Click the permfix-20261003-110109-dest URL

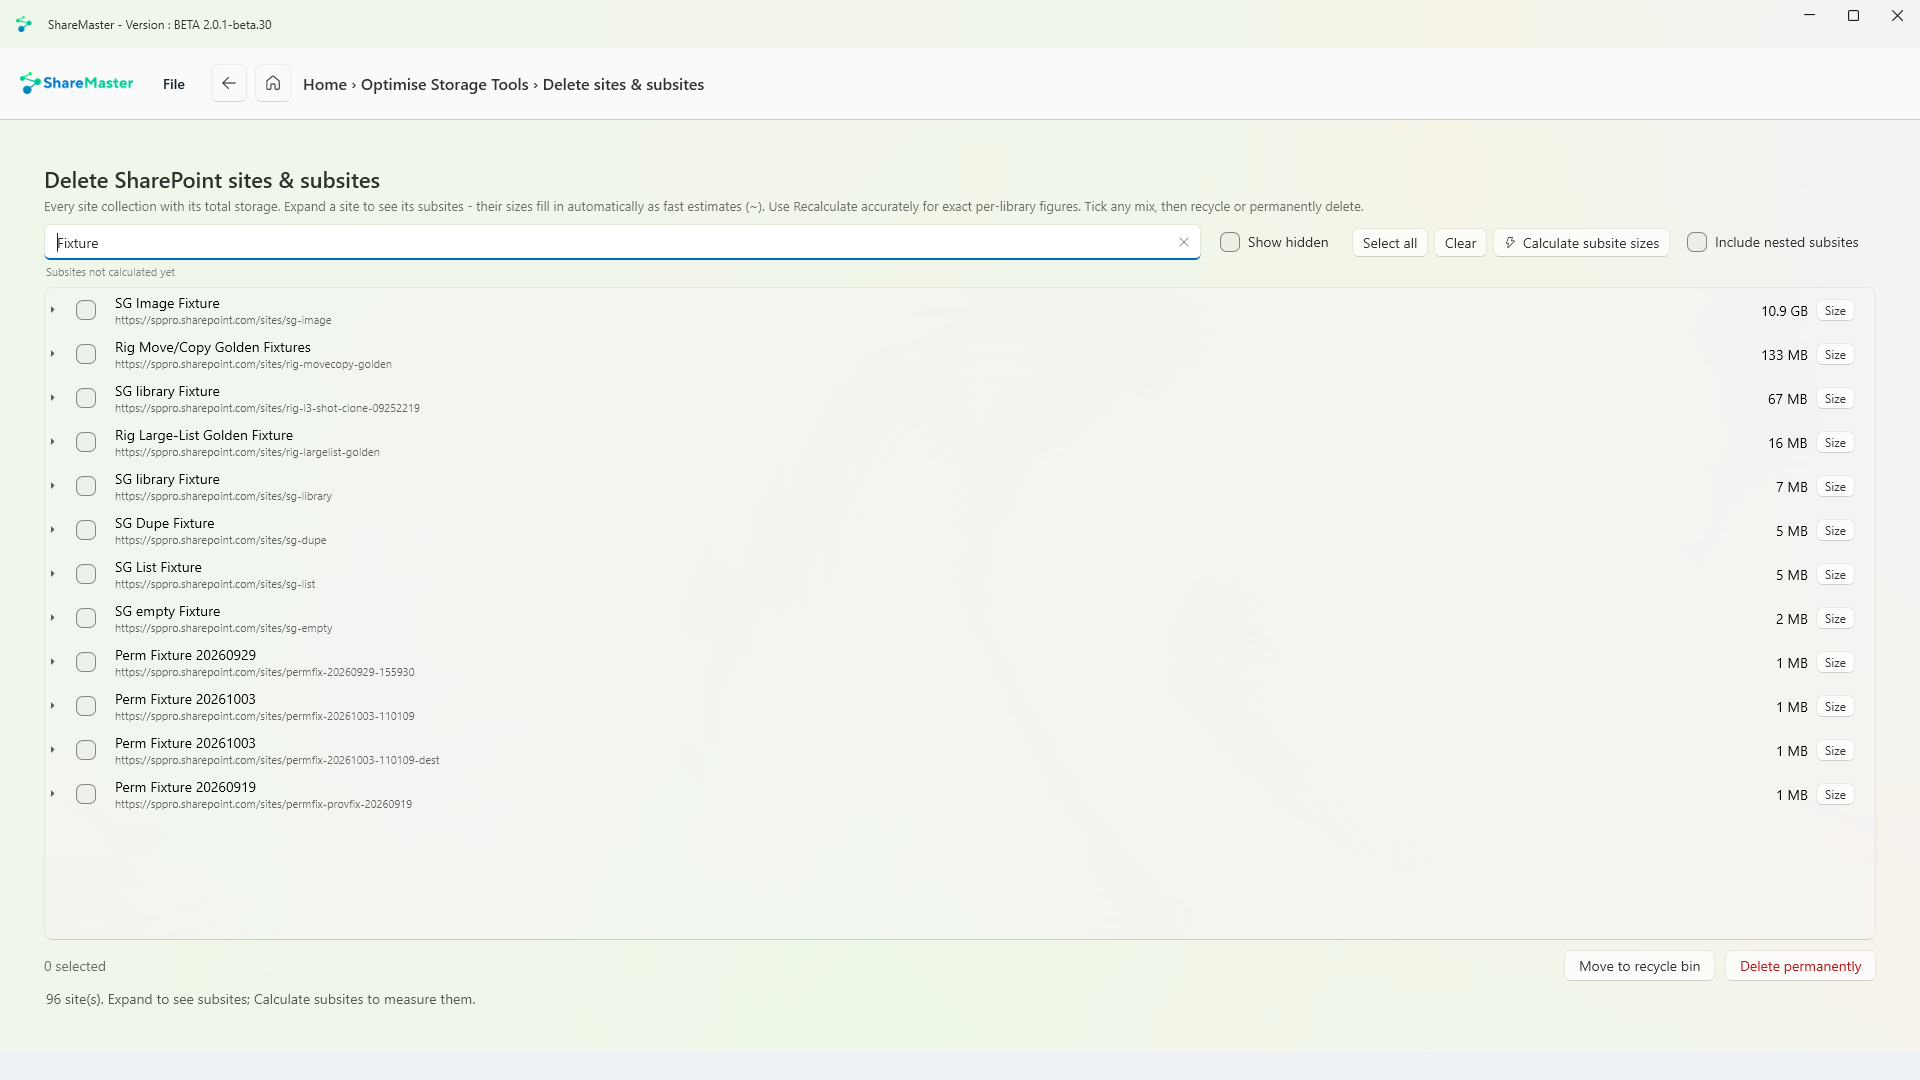277,760
